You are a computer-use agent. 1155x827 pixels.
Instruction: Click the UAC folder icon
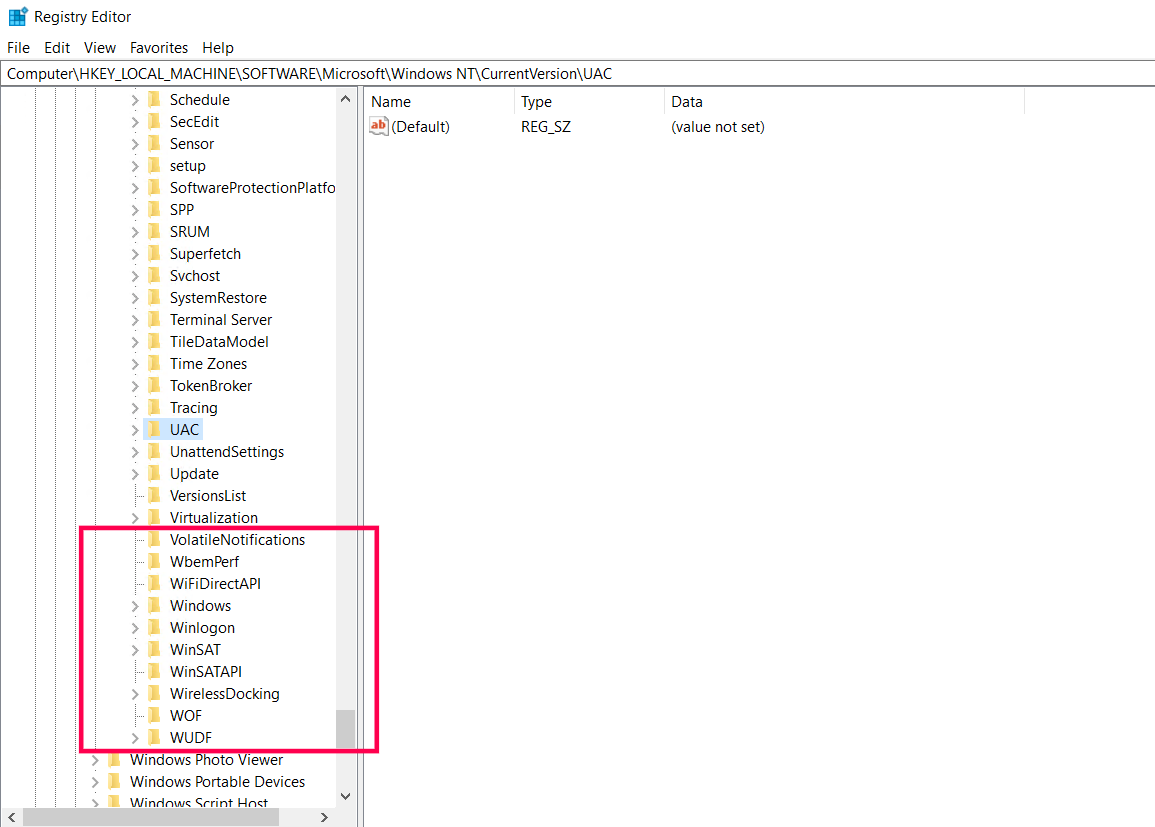coord(154,429)
